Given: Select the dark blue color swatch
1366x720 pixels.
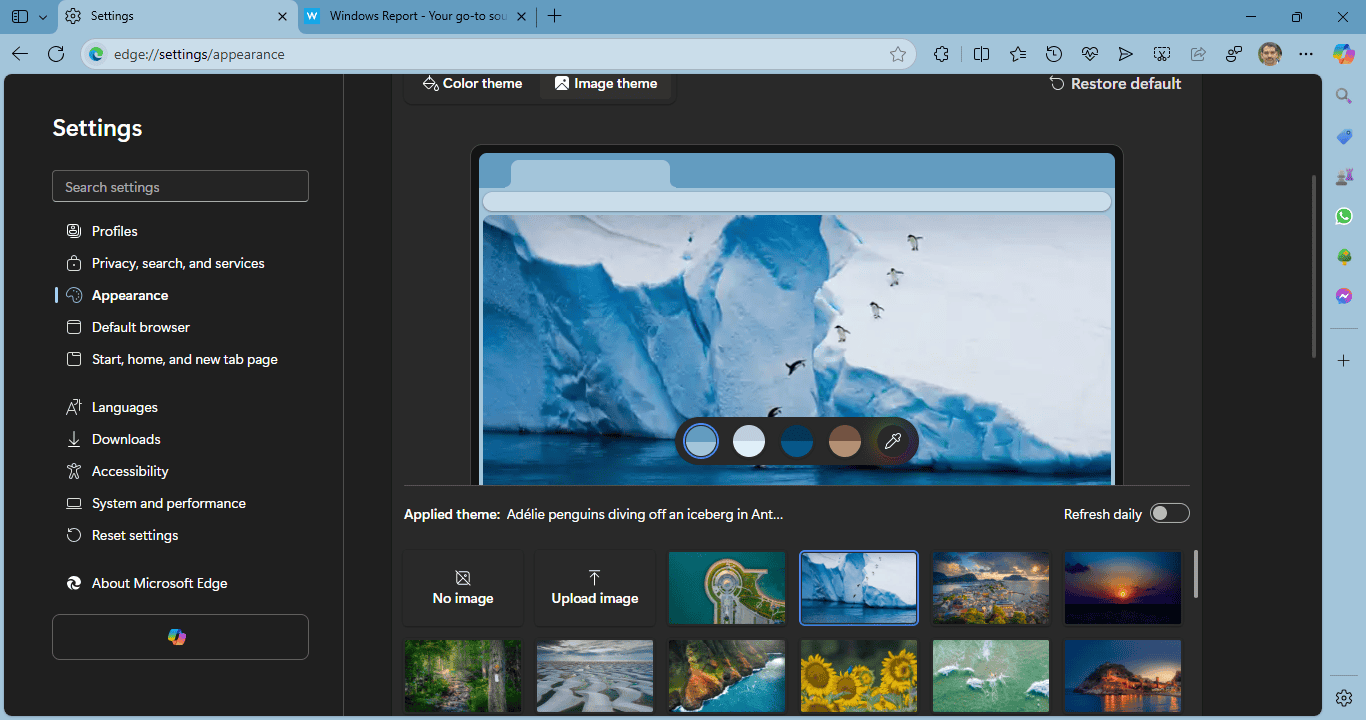Looking at the screenshot, I should [797, 441].
